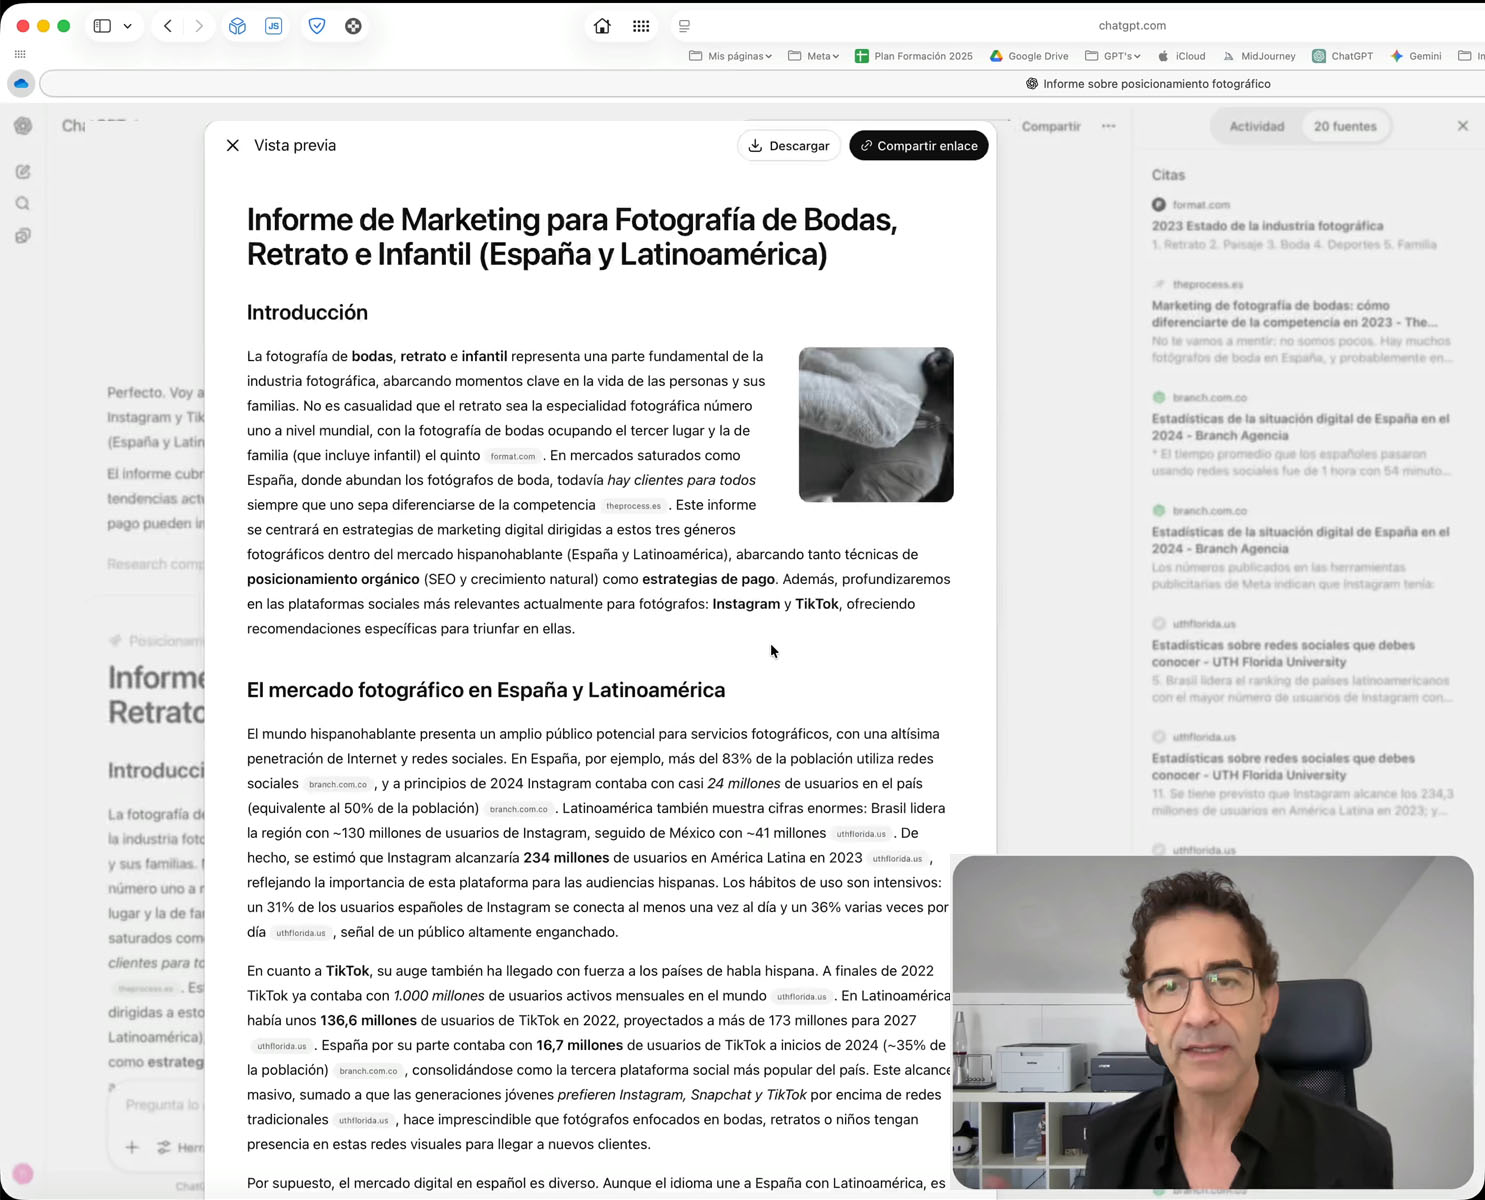Open the ChatGPT bookmark

pyautogui.click(x=1342, y=56)
